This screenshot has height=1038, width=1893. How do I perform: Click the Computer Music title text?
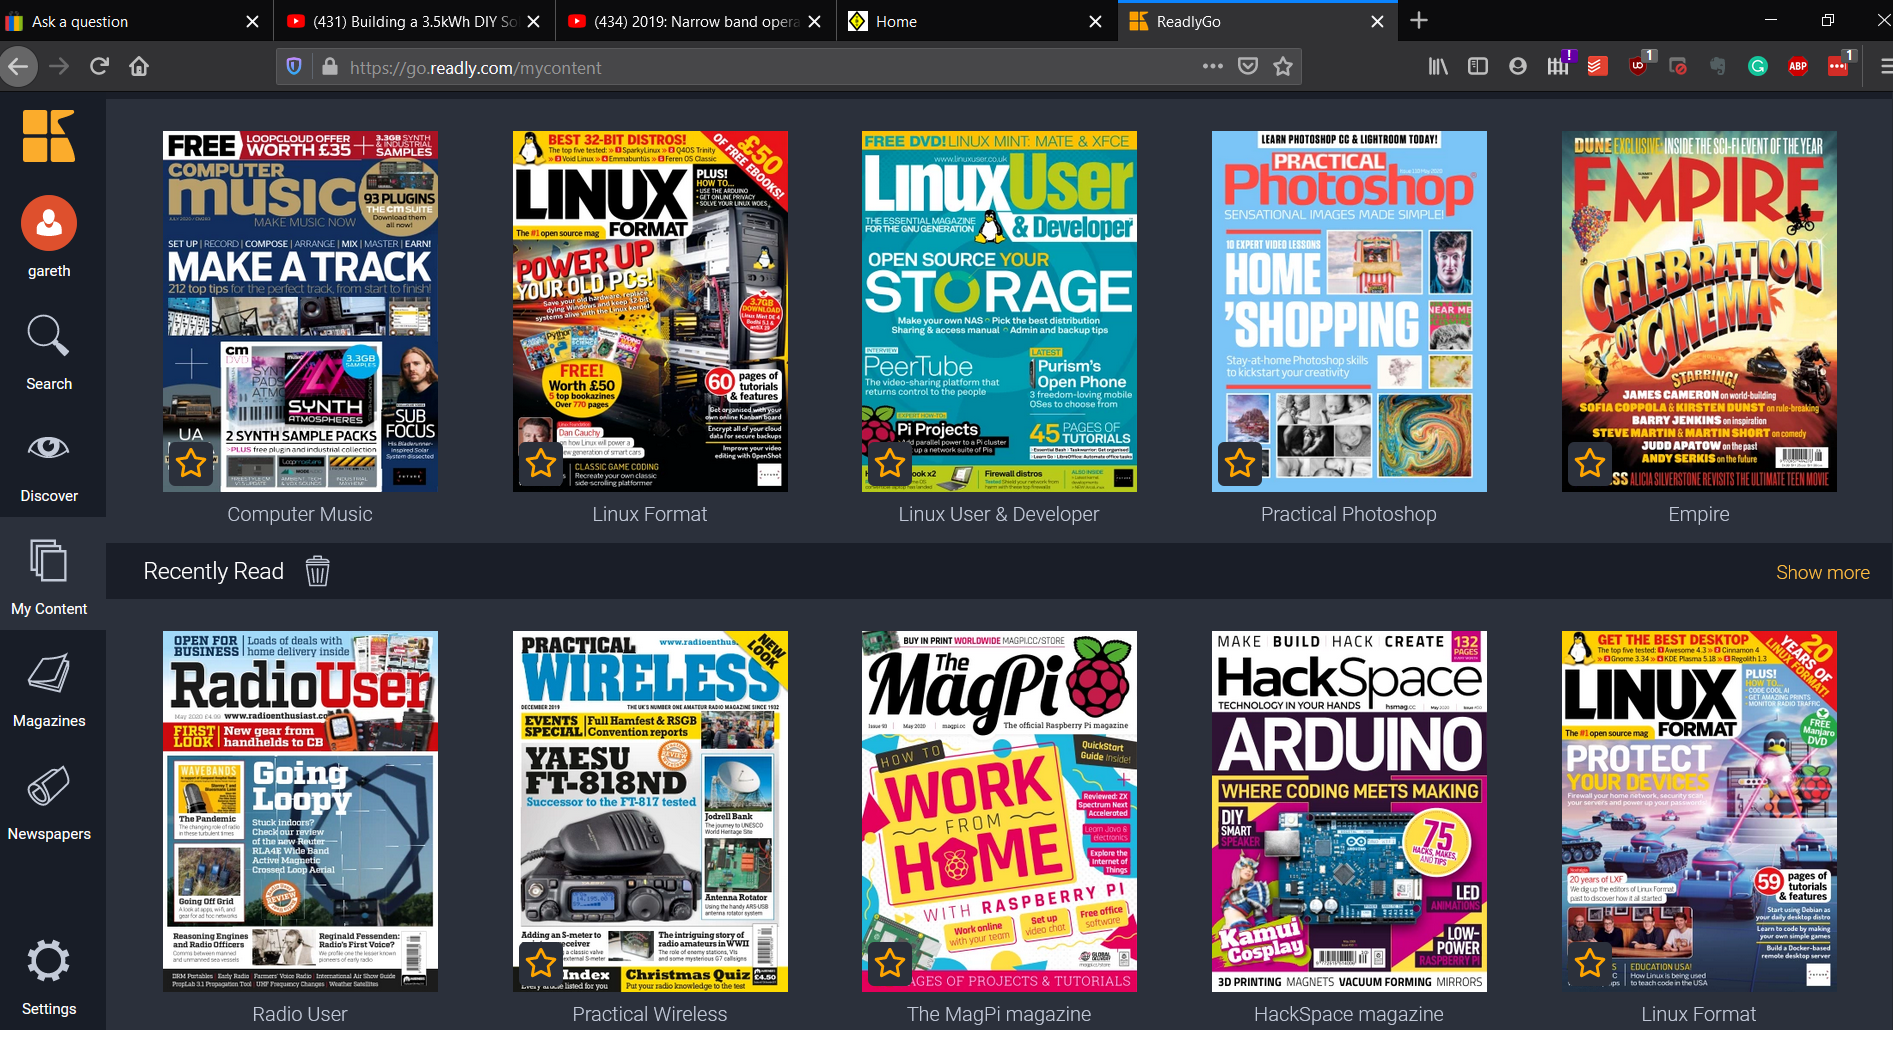tap(300, 514)
